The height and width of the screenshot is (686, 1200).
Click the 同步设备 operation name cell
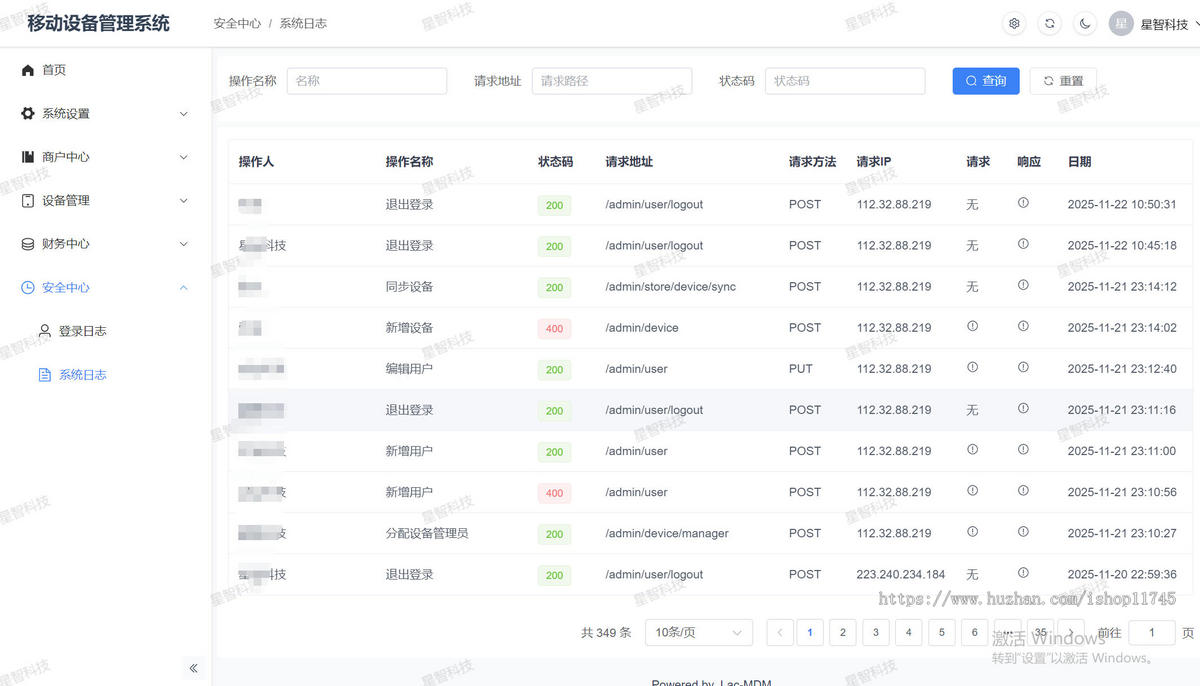click(409, 287)
